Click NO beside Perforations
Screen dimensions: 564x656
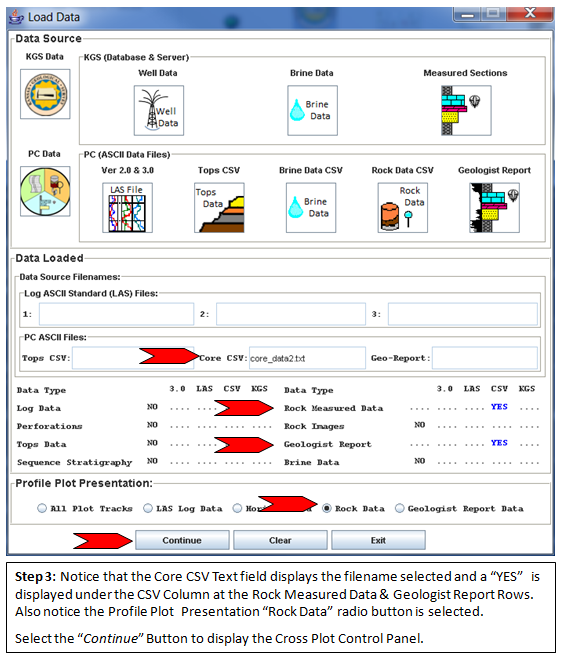coord(152,425)
